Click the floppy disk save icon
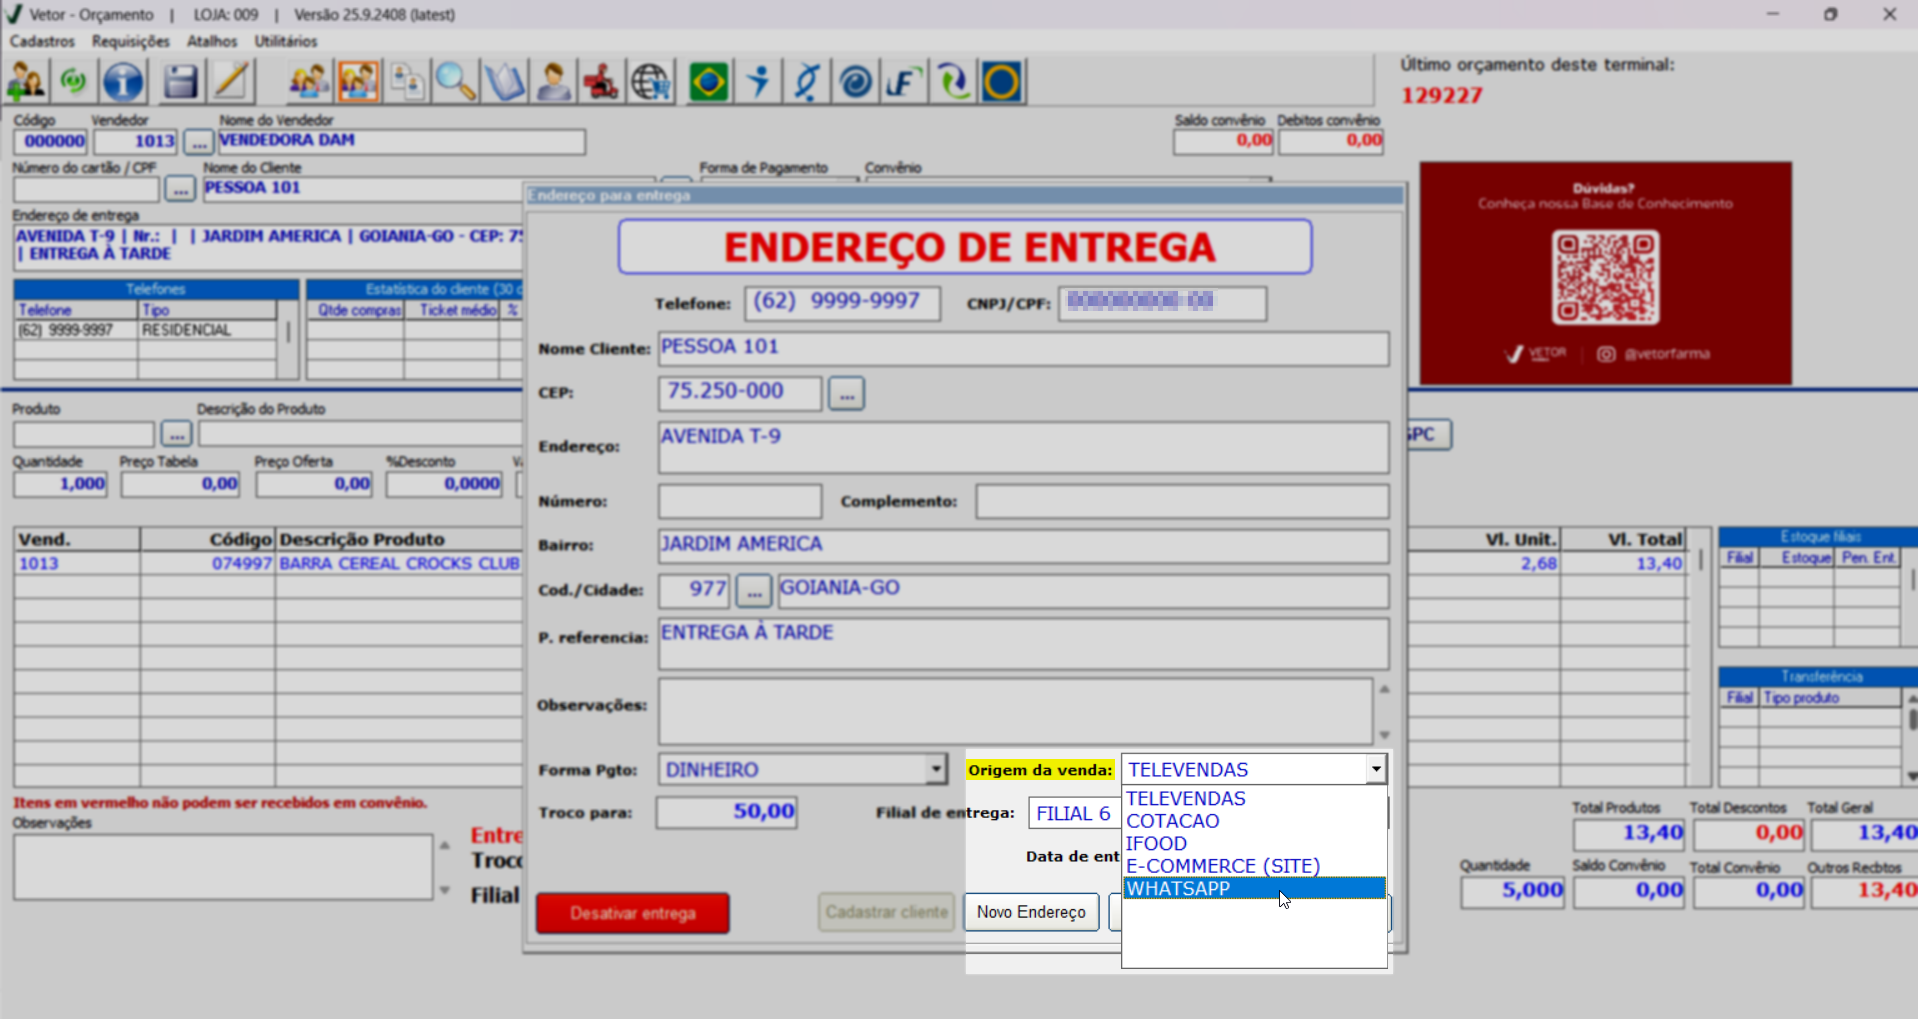 point(180,82)
